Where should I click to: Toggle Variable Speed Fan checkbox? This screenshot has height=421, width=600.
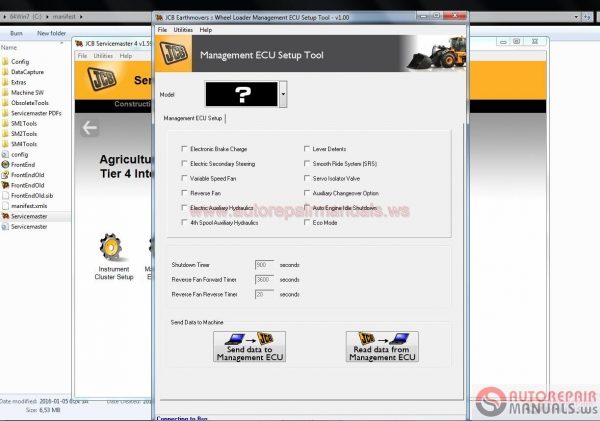tap(184, 178)
